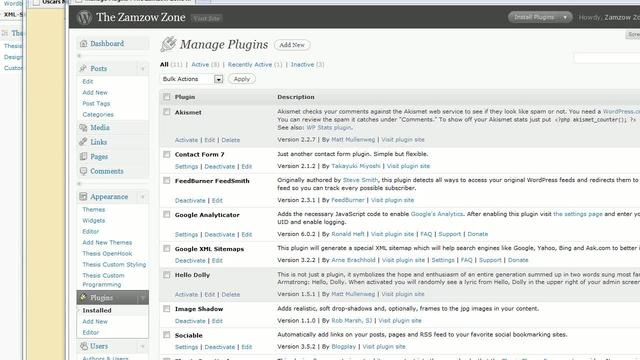Open the WP Stats plugin link
This screenshot has height=360, width=640.
329,127
